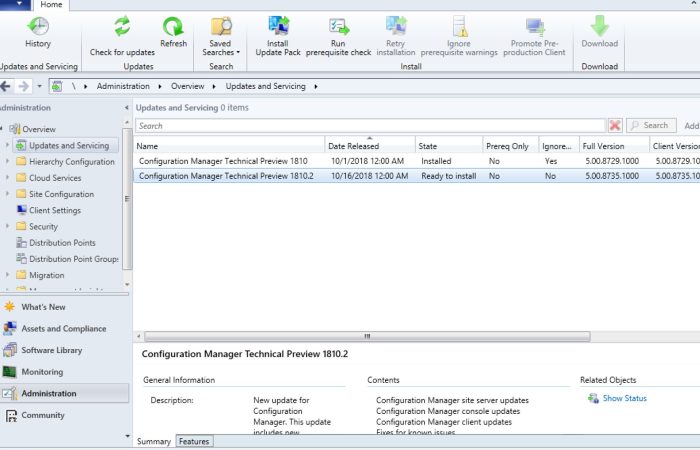Refresh the updates list
The image size is (700, 450).
(173, 32)
